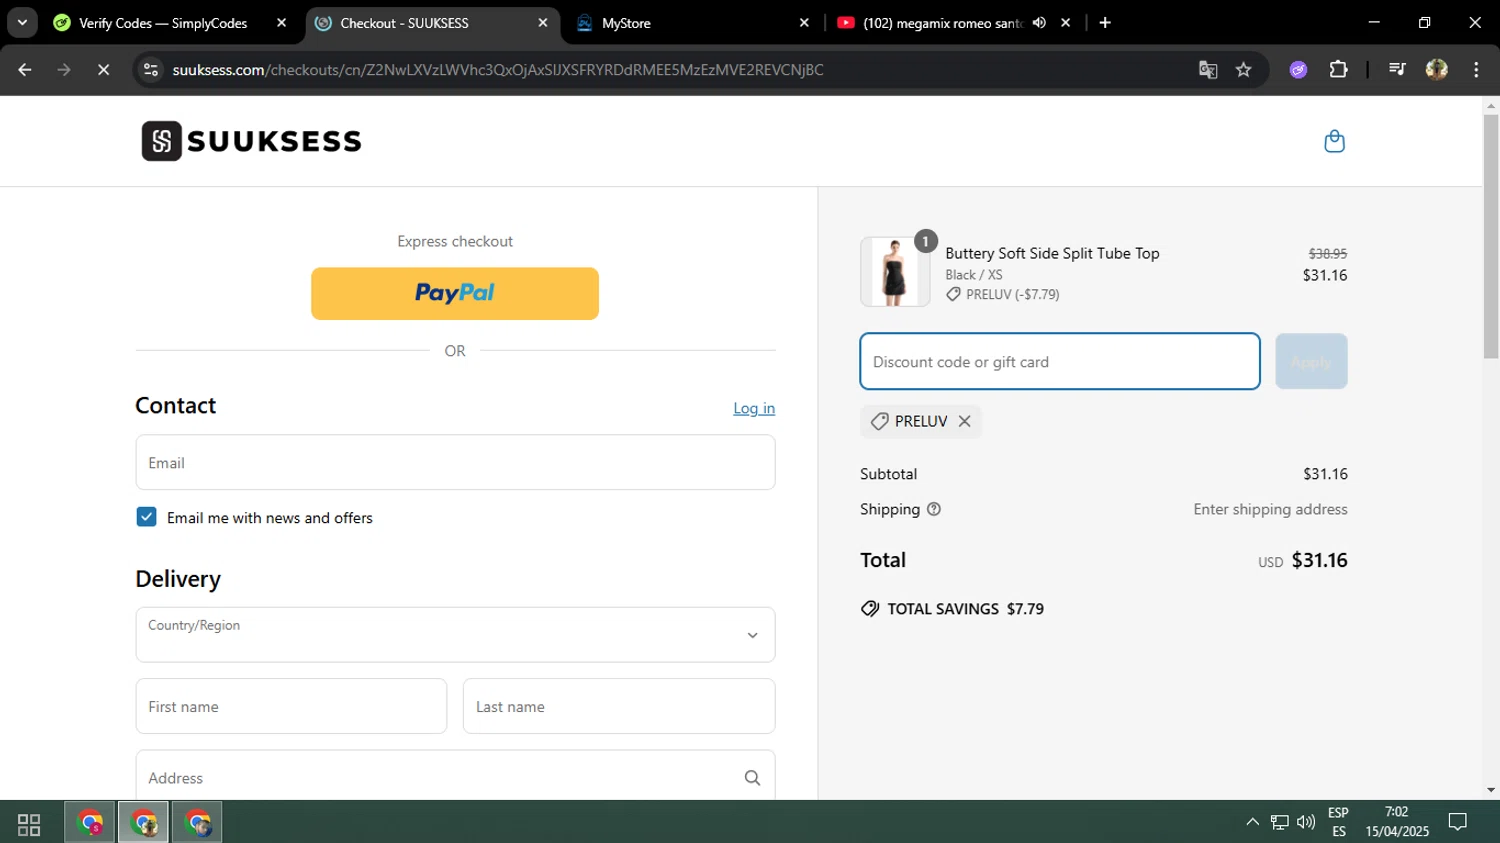Open the shopping bag cart icon
Image resolution: width=1500 pixels, height=843 pixels.
point(1334,141)
